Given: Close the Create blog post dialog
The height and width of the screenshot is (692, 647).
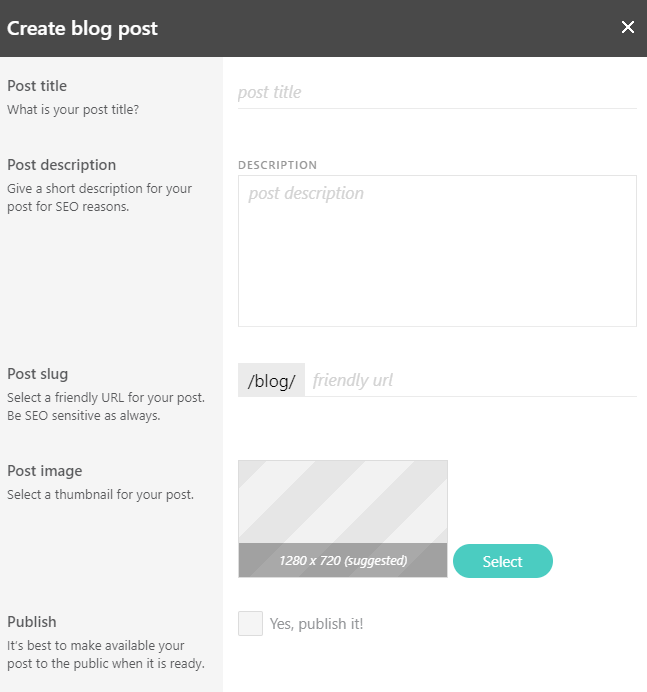Looking at the screenshot, I should pos(628,27).
